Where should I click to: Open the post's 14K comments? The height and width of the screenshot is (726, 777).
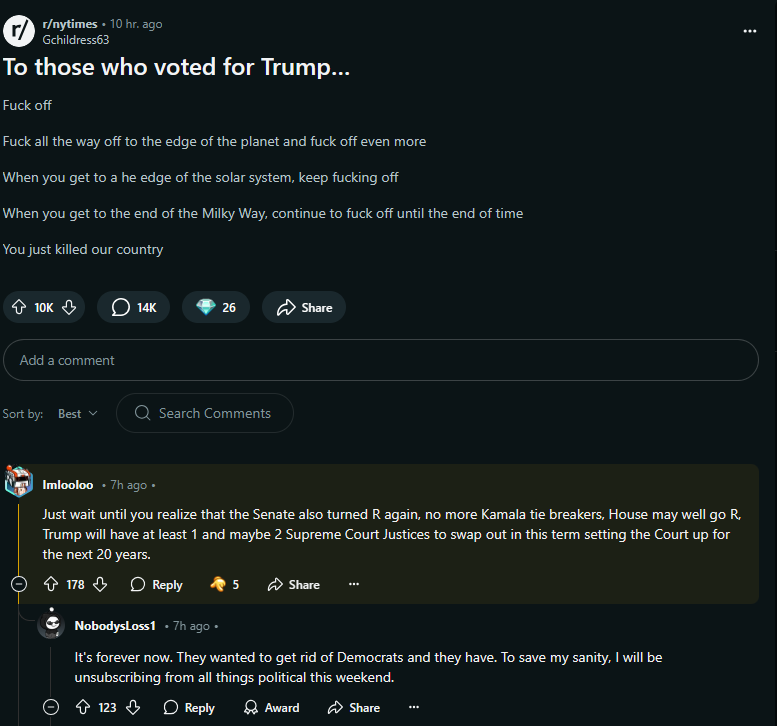tap(133, 307)
